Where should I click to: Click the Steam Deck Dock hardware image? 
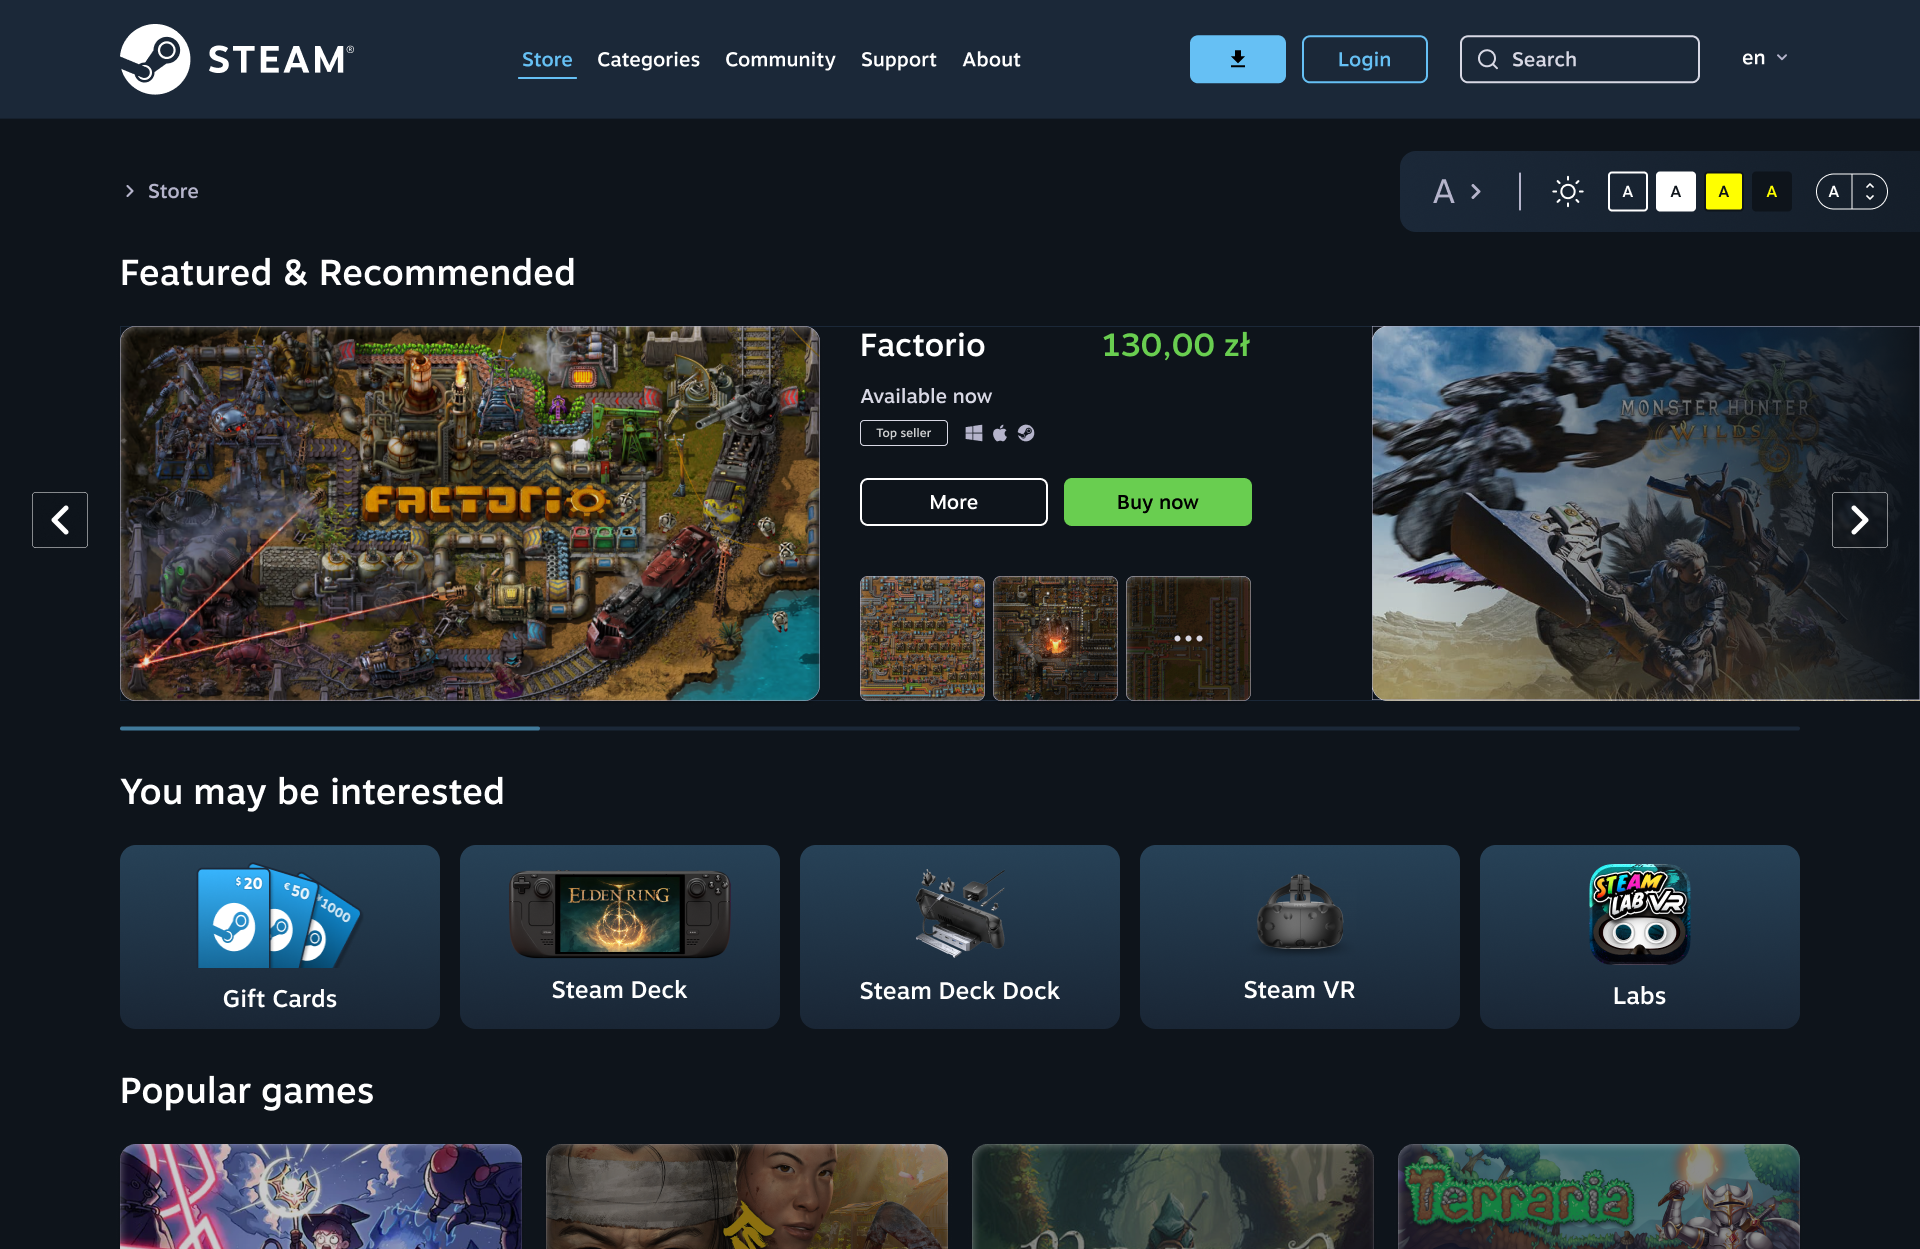[x=960, y=913]
